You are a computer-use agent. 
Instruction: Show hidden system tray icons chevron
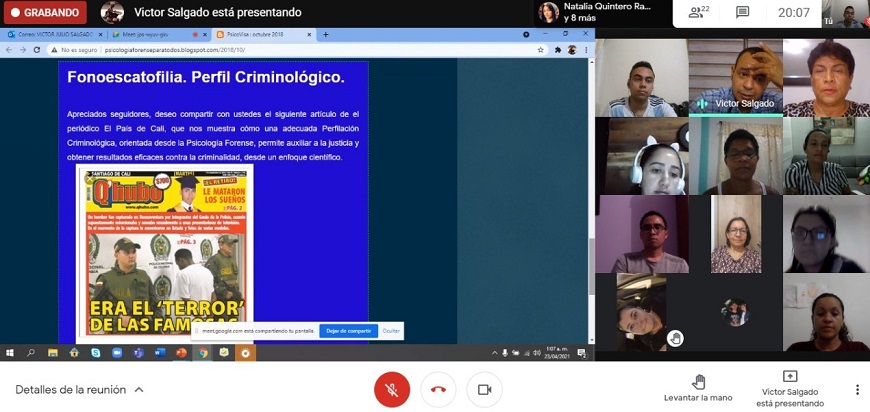495,353
